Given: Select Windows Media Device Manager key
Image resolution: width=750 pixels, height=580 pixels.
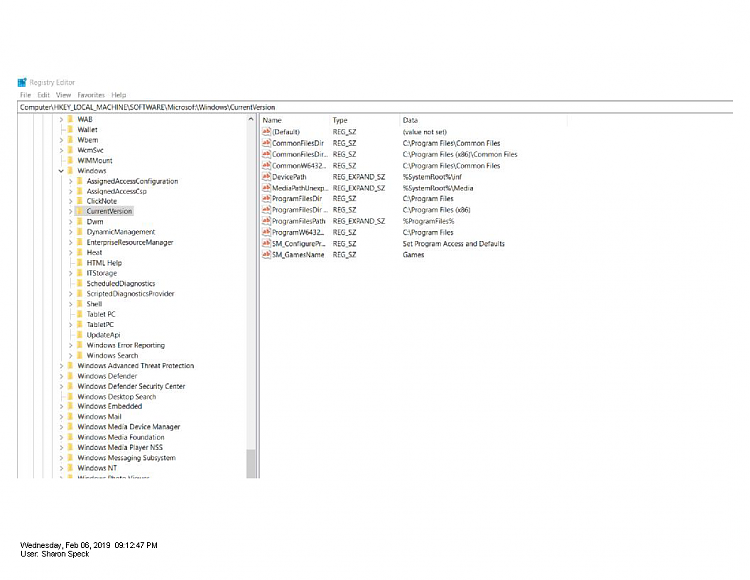Looking at the screenshot, I should (x=129, y=427).
